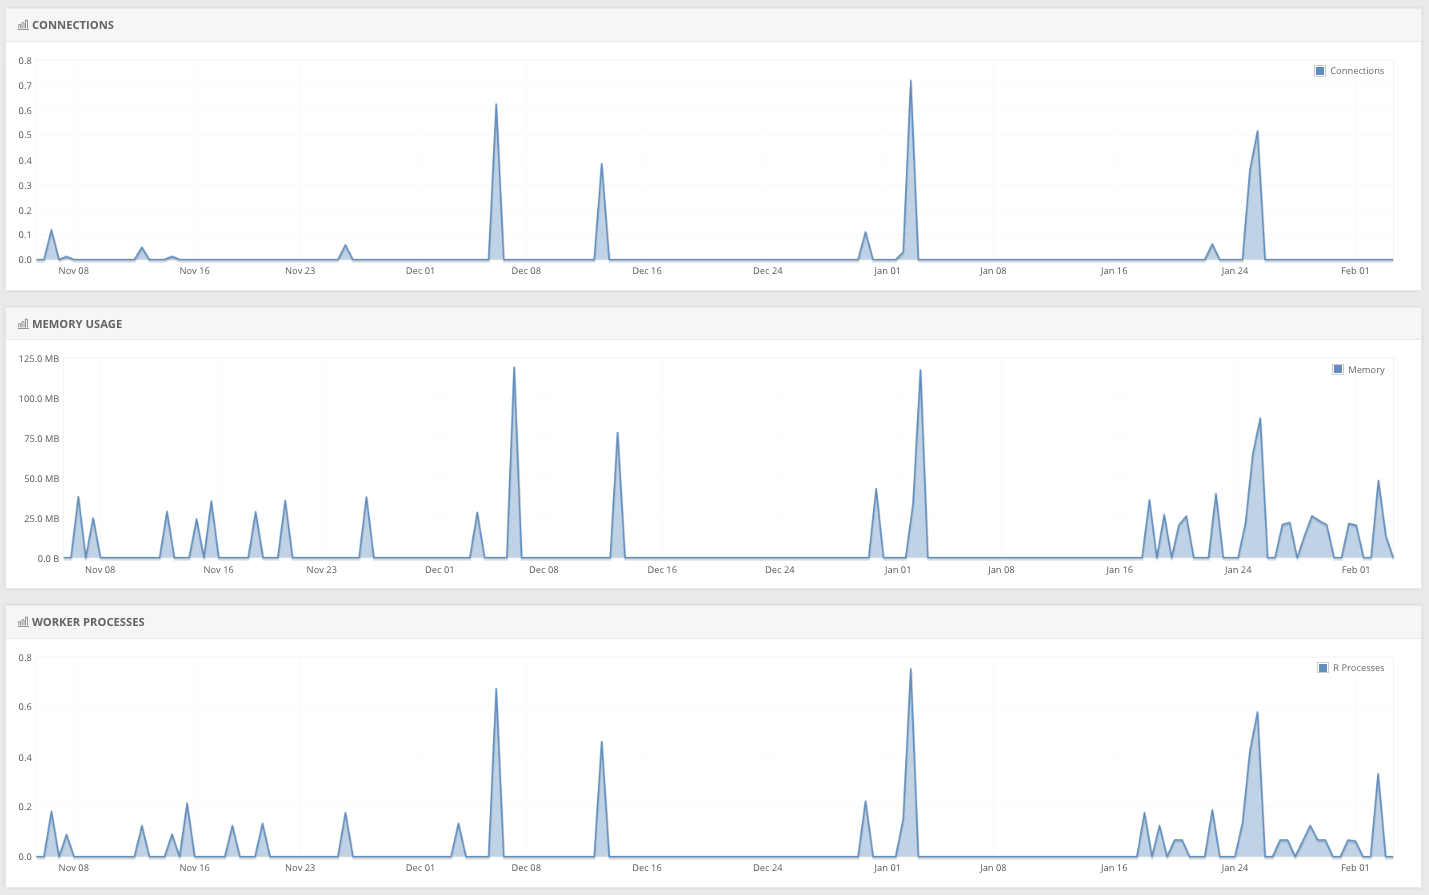This screenshot has width=1429, height=895.
Task: Click the Dec 16 label on Connections axis
Action: [647, 271]
